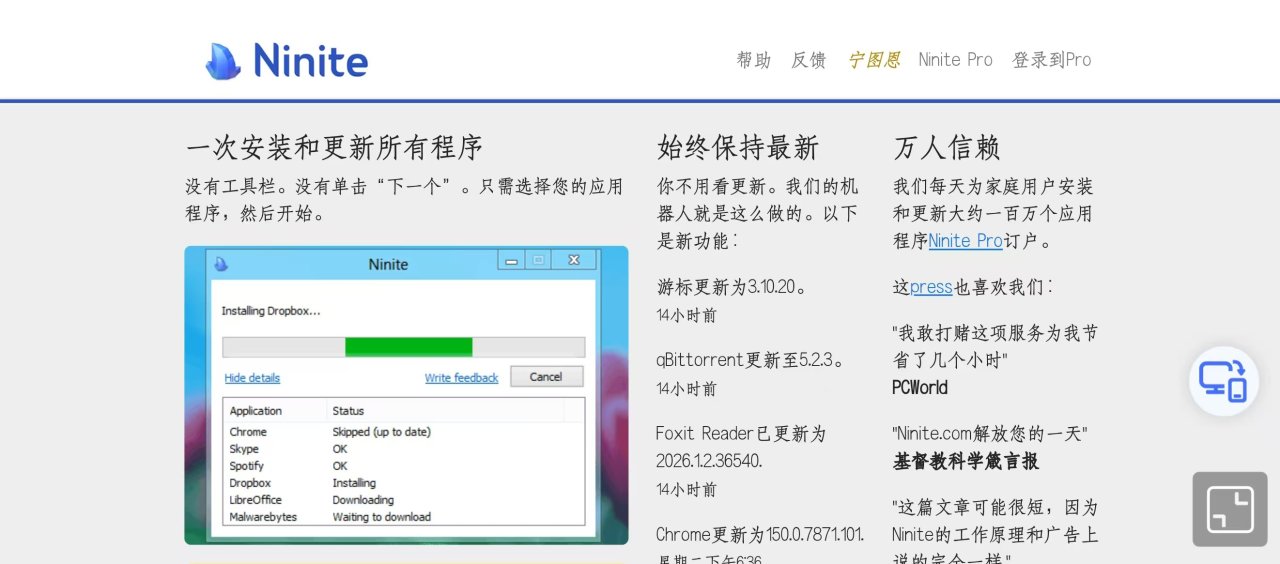Click PCWorld attribution text
This screenshot has height=564, width=1280.
pyautogui.click(x=920, y=388)
